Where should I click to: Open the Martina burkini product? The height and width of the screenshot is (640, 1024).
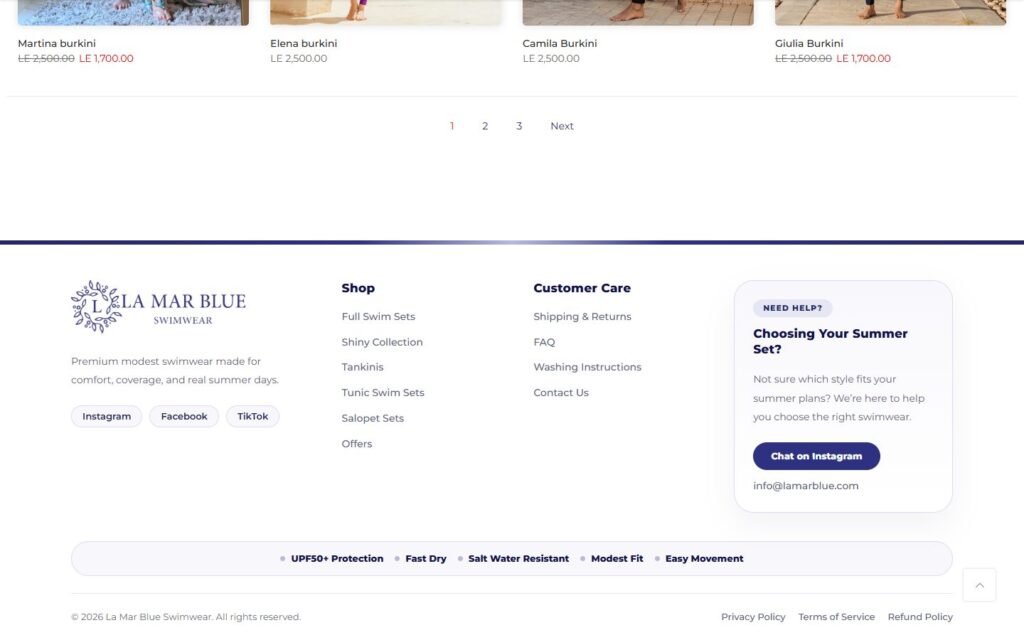57,43
